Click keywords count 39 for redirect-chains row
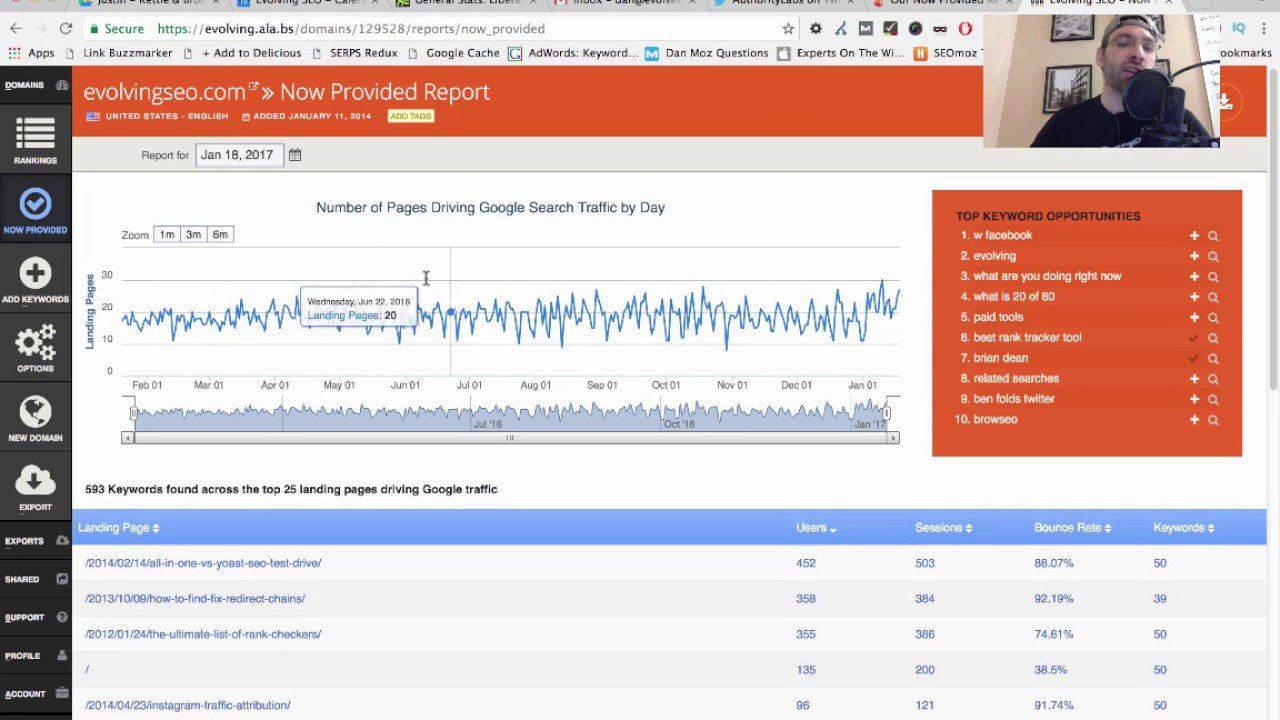The height and width of the screenshot is (720, 1280). [1160, 599]
